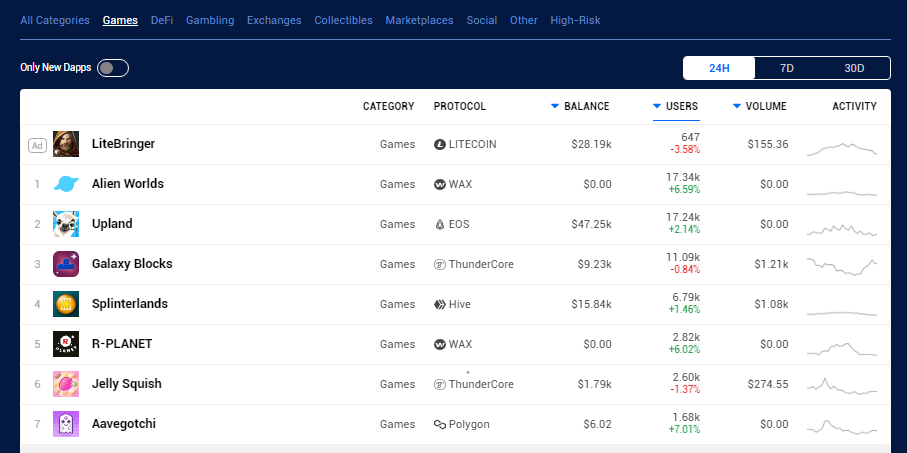Viewport: 907px width, 453px height.
Task: Switch to the Gambling category tab
Action: click(x=210, y=20)
